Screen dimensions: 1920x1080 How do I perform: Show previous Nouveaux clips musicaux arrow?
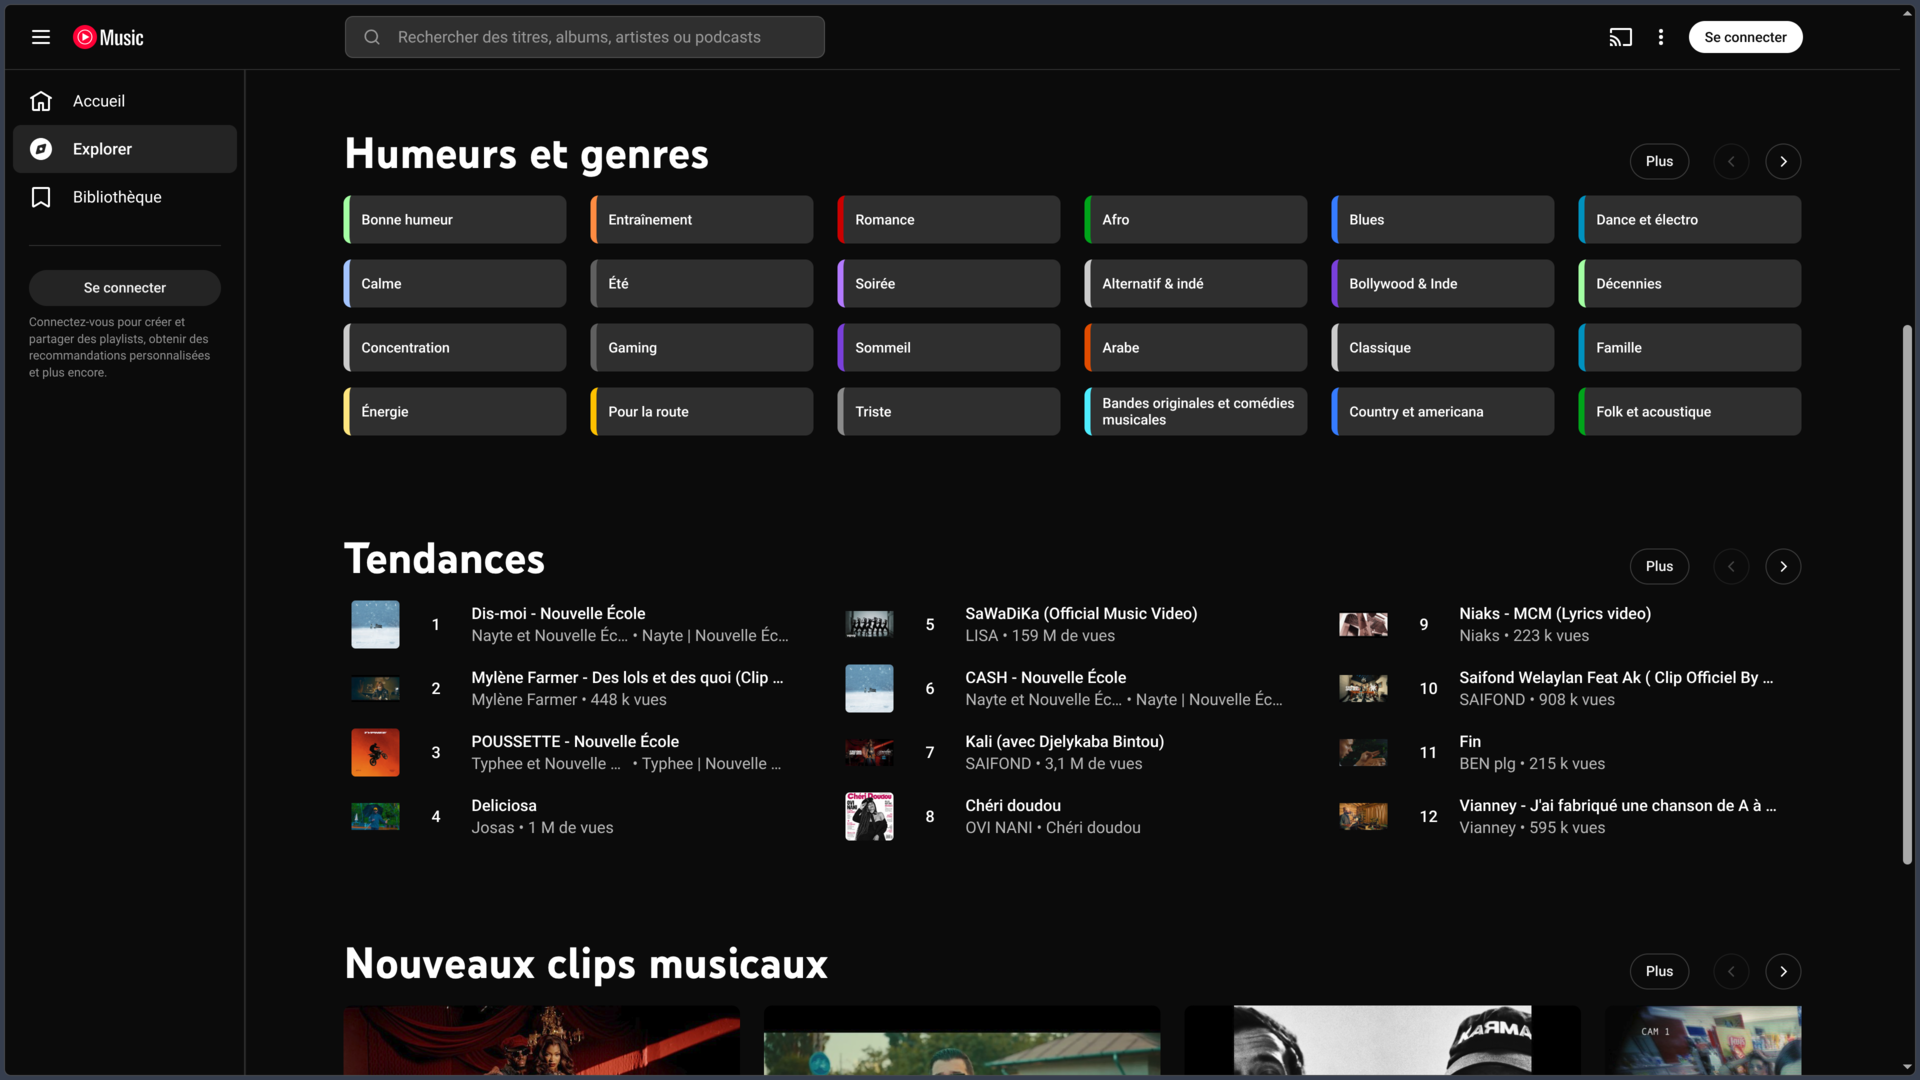1731,972
